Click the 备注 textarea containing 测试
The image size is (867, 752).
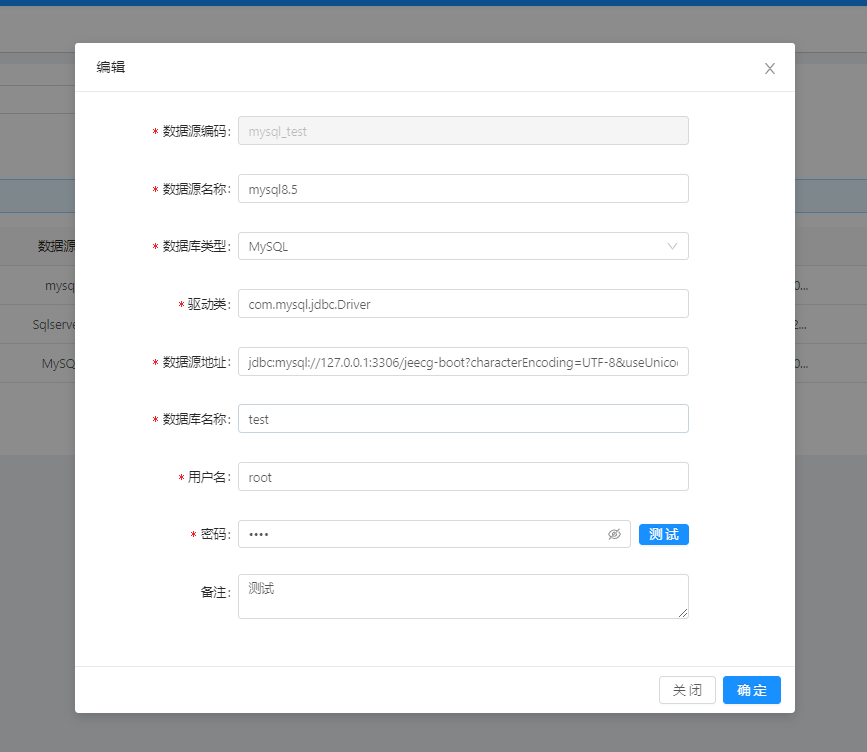tap(462, 596)
